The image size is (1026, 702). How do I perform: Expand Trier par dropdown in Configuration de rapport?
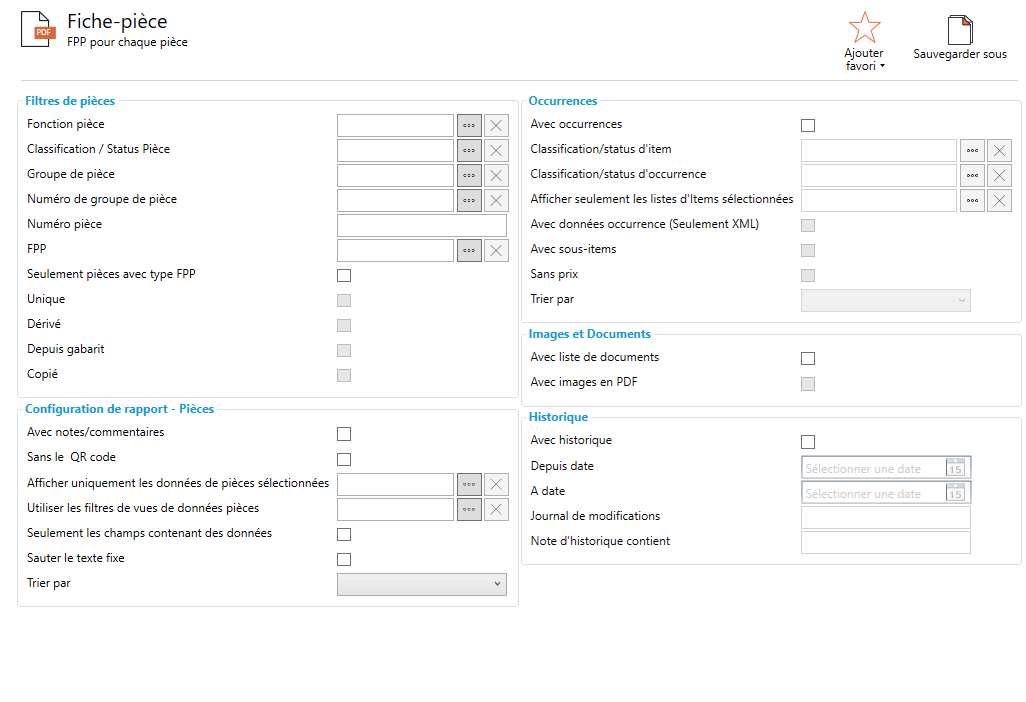point(422,584)
